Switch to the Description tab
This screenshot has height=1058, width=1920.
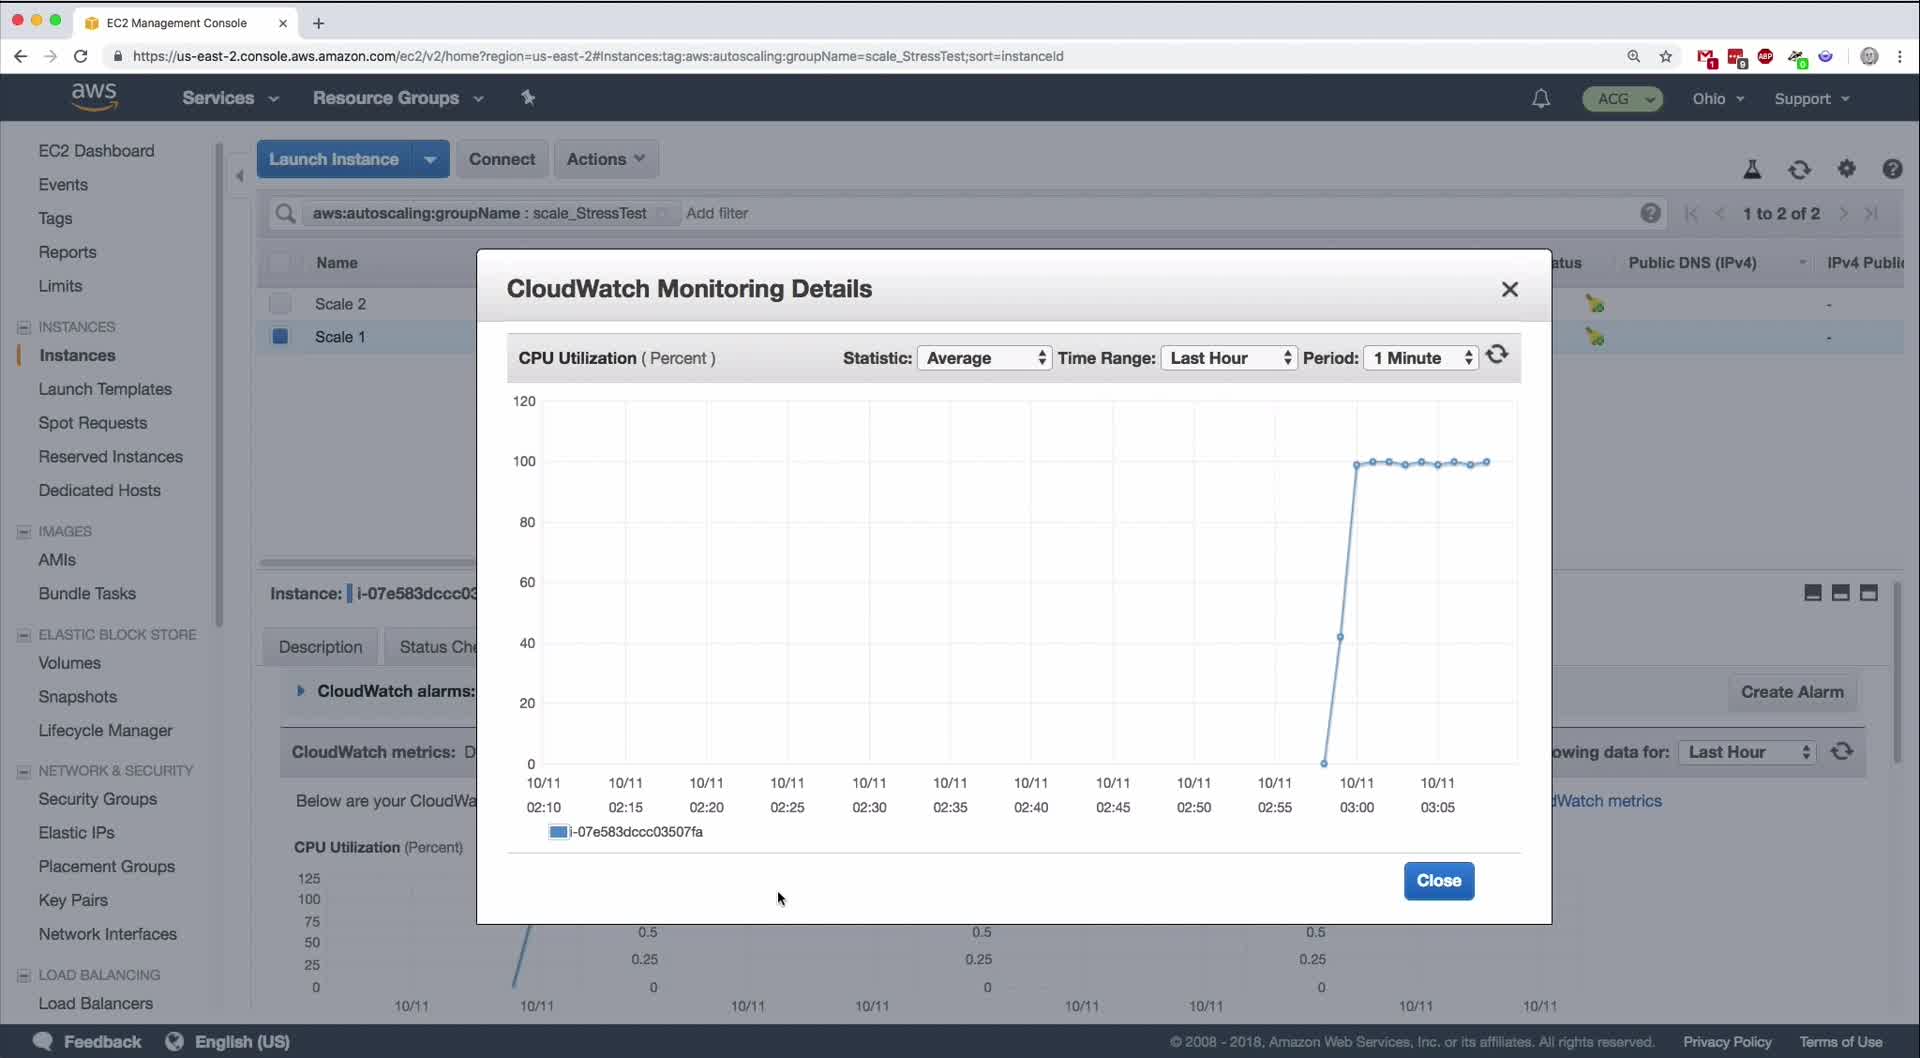[320, 646]
